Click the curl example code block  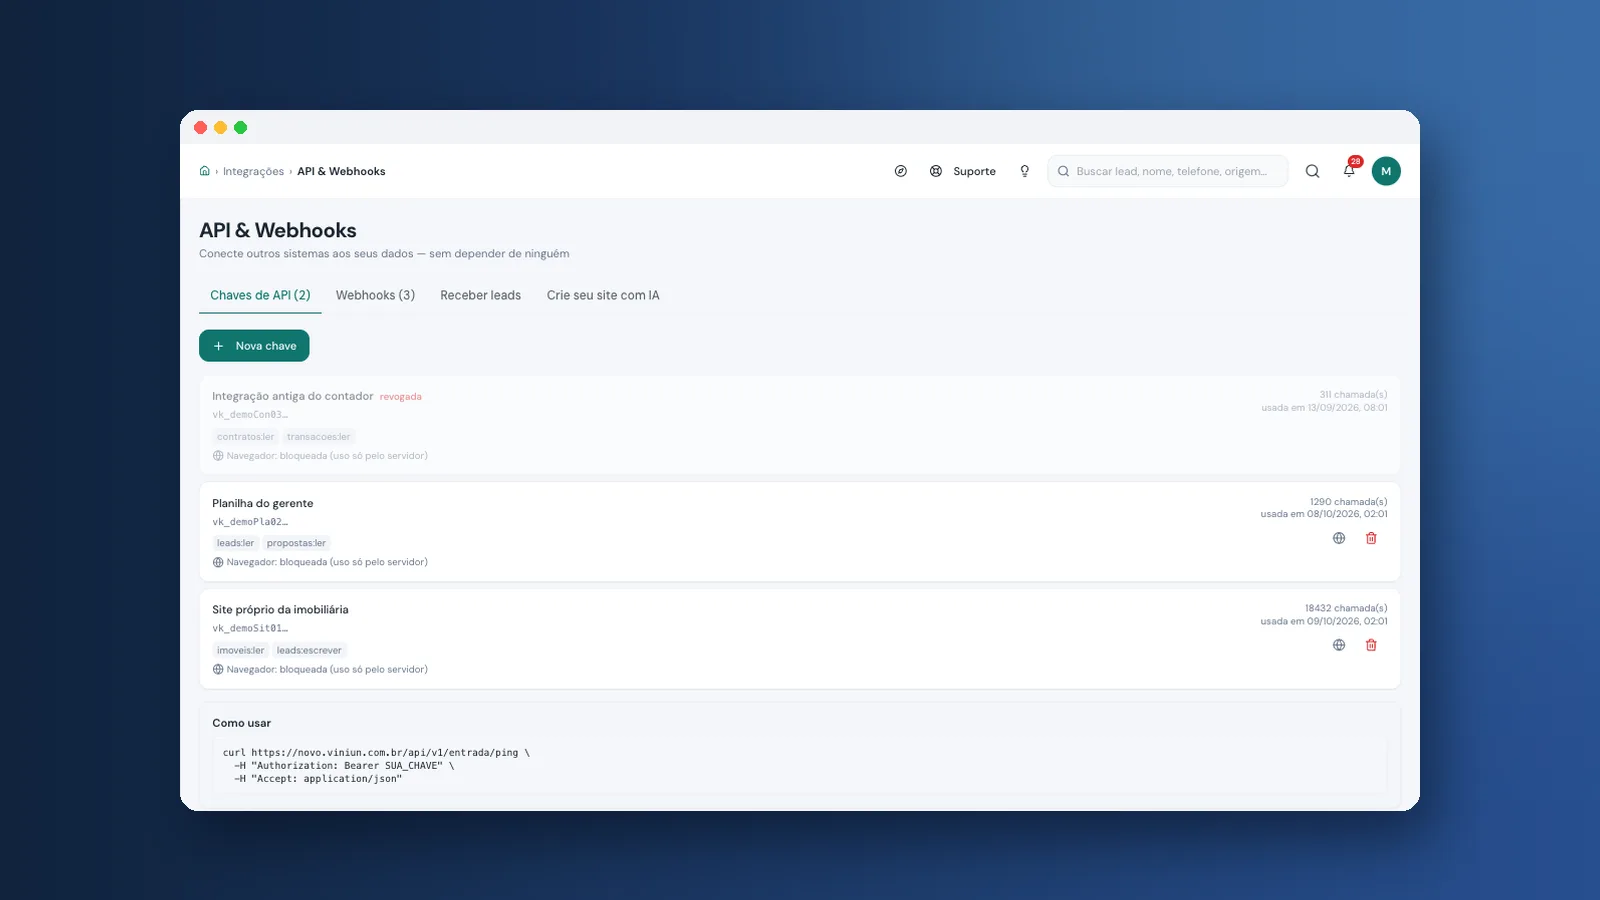pos(800,766)
